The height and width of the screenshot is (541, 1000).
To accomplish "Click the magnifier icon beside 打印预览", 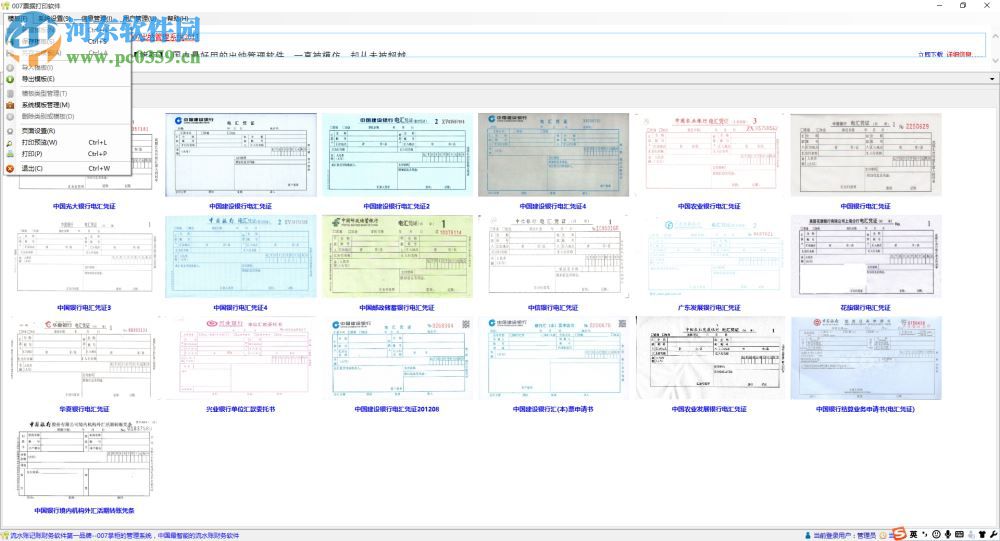I will click(x=10, y=143).
